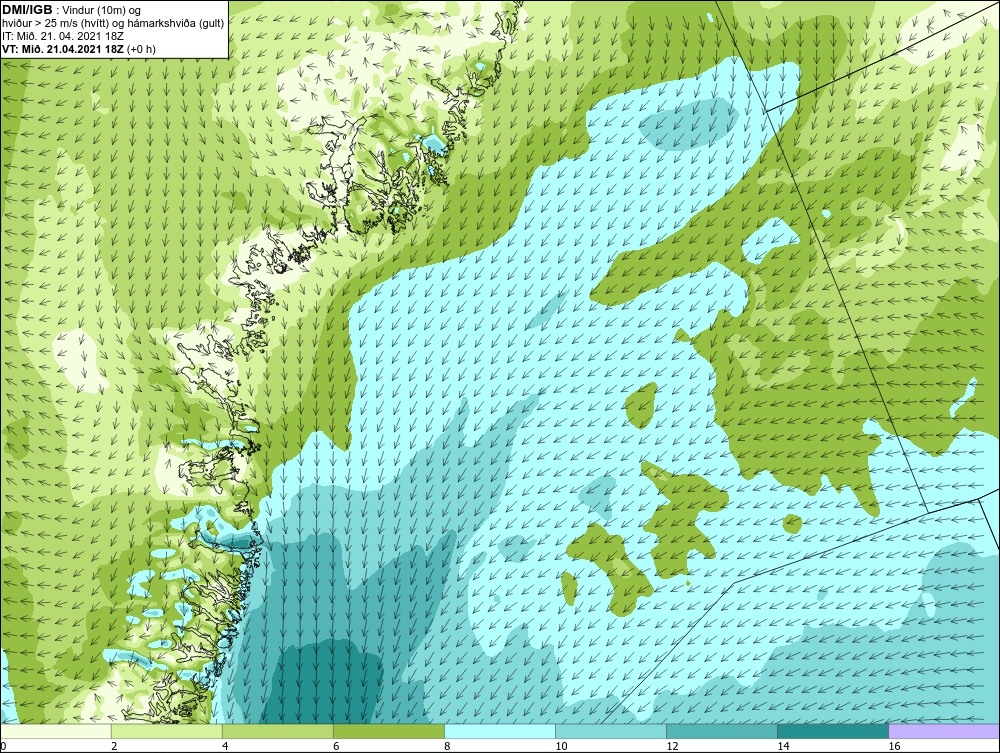Viewport: 1000px width, 753px height.
Task: Click the 'VT: Mið. 21.04.2021 18Z' bold text
Action: pos(64,48)
